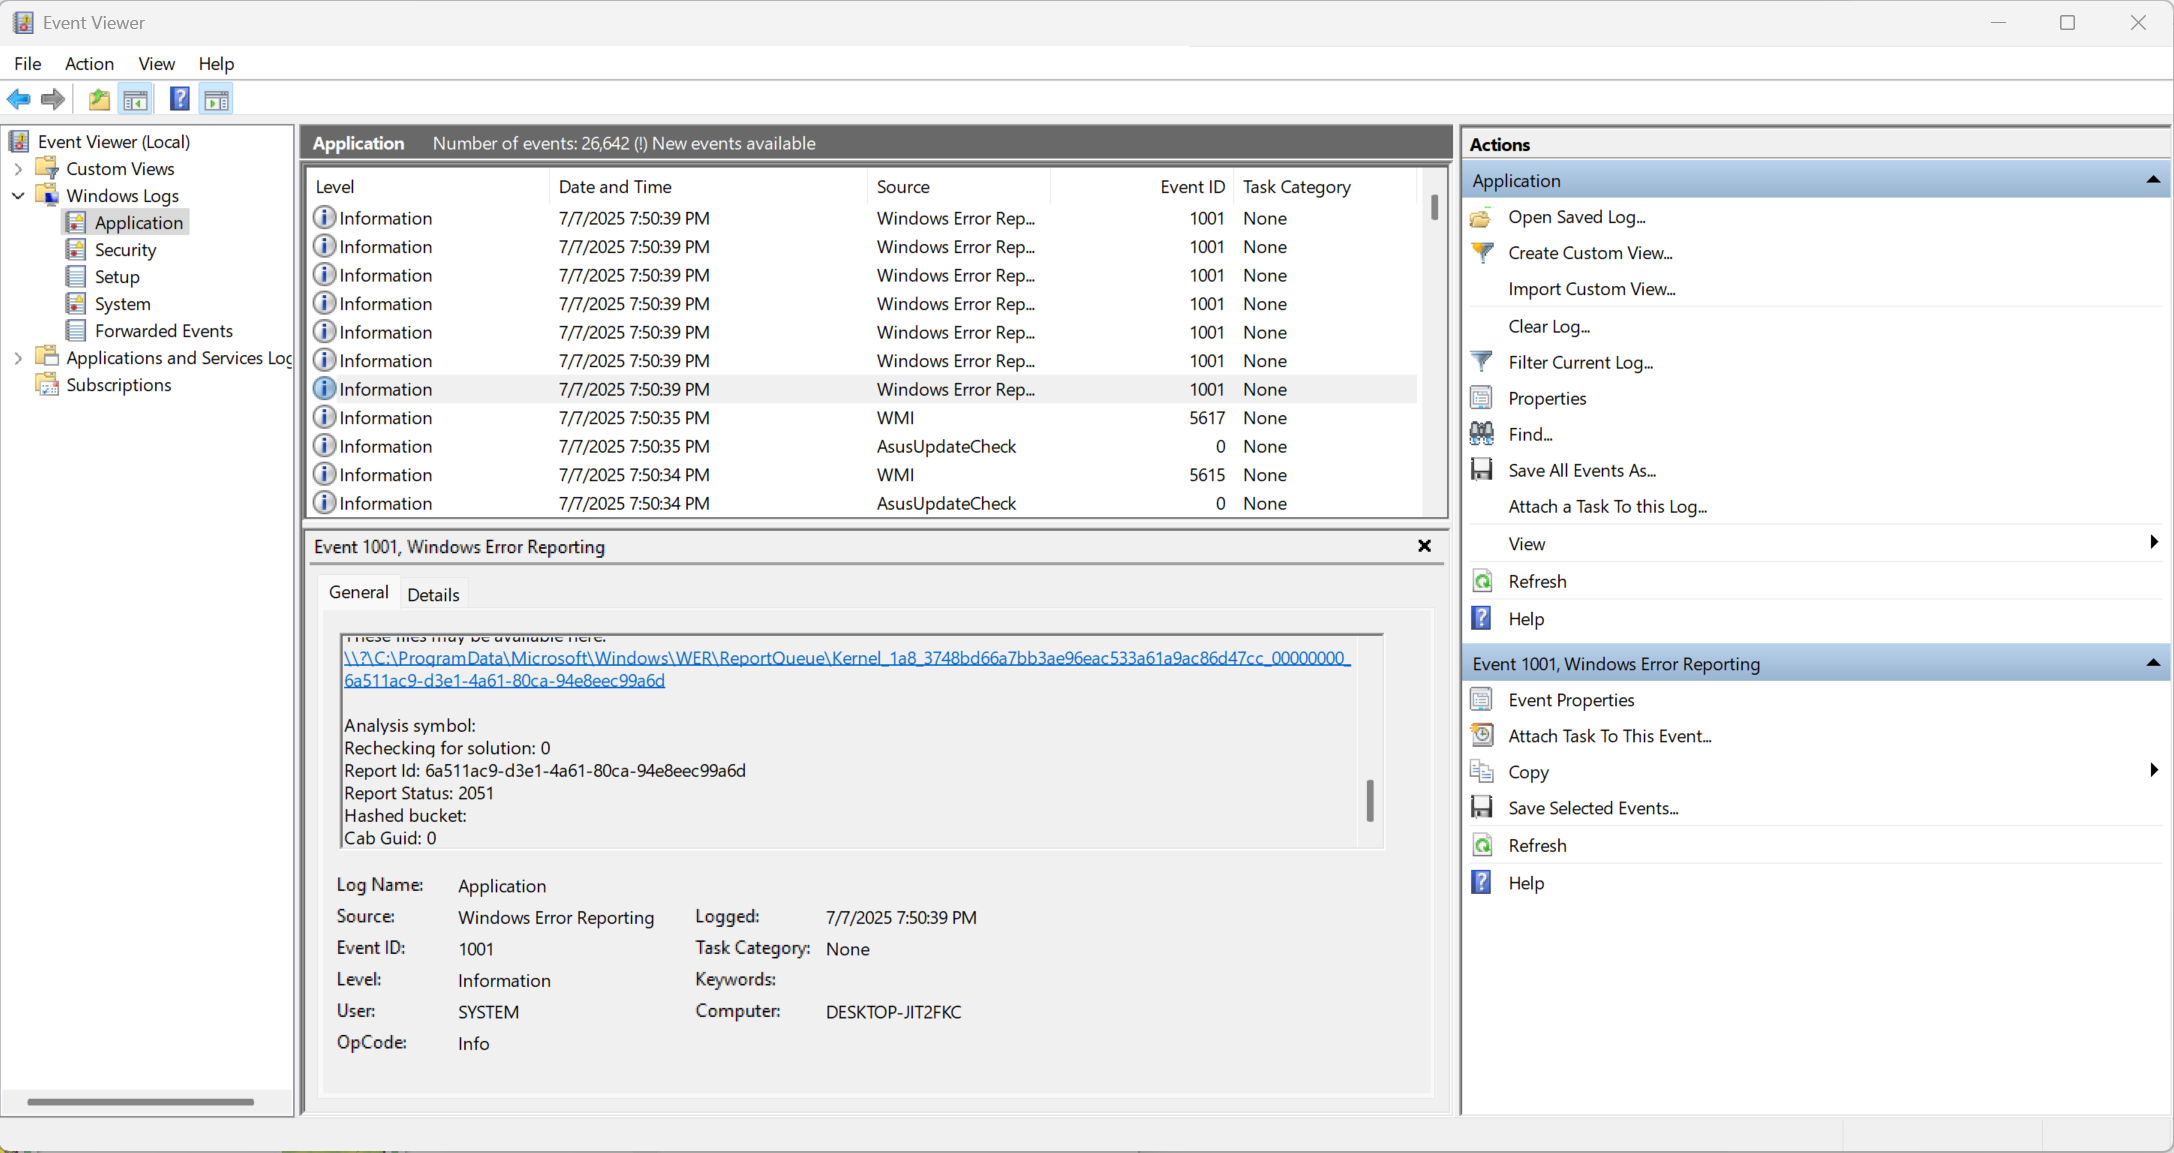Open the View submenu arrow in Actions
This screenshot has height=1153, width=2174.
click(x=2153, y=542)
